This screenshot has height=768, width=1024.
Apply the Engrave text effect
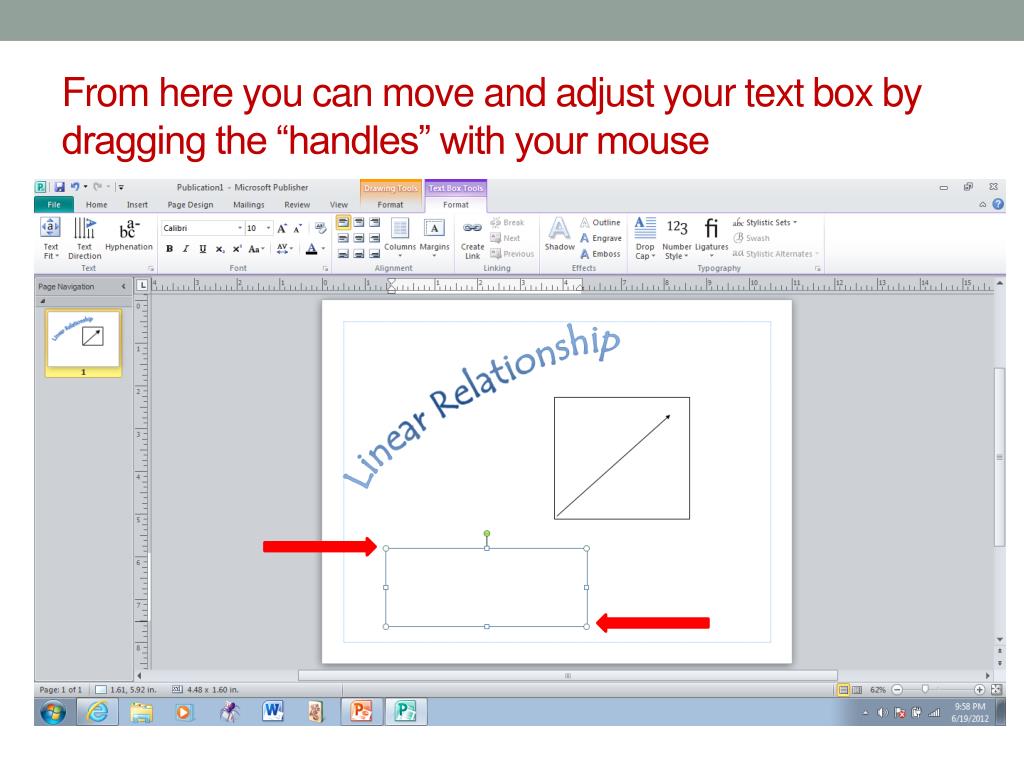[600, 238]
